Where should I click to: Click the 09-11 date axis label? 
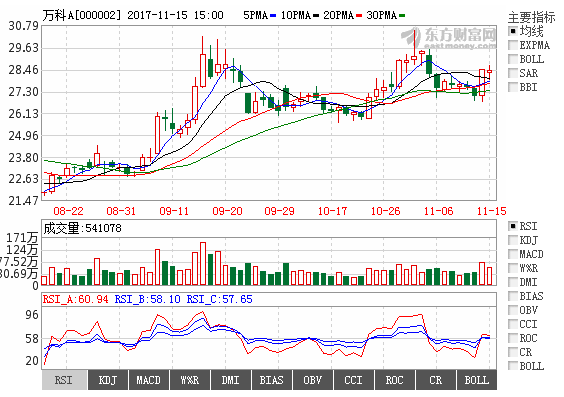coord(174,211)
